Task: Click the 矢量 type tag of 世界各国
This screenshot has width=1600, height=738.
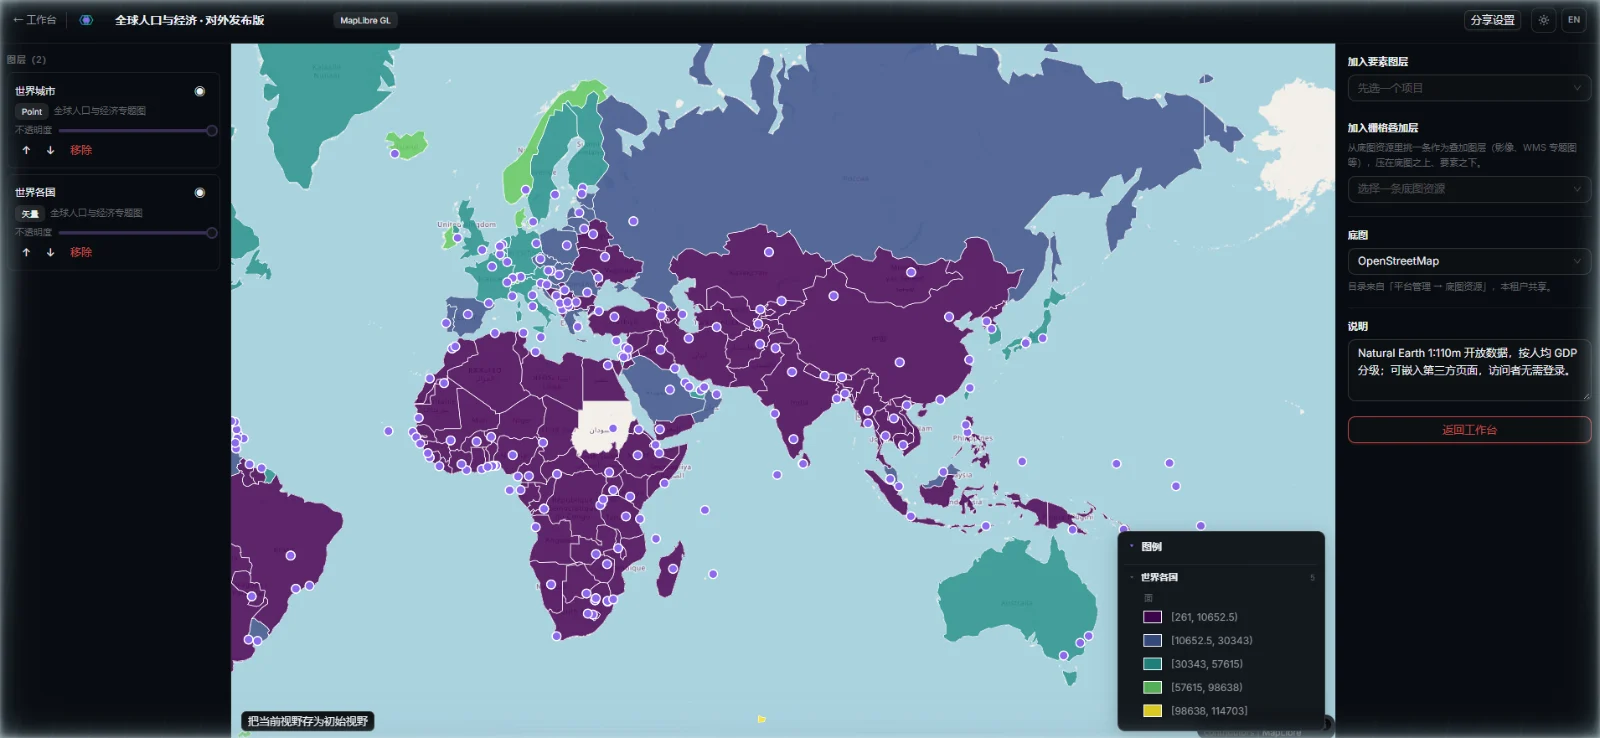Action: tap(30, 214)
